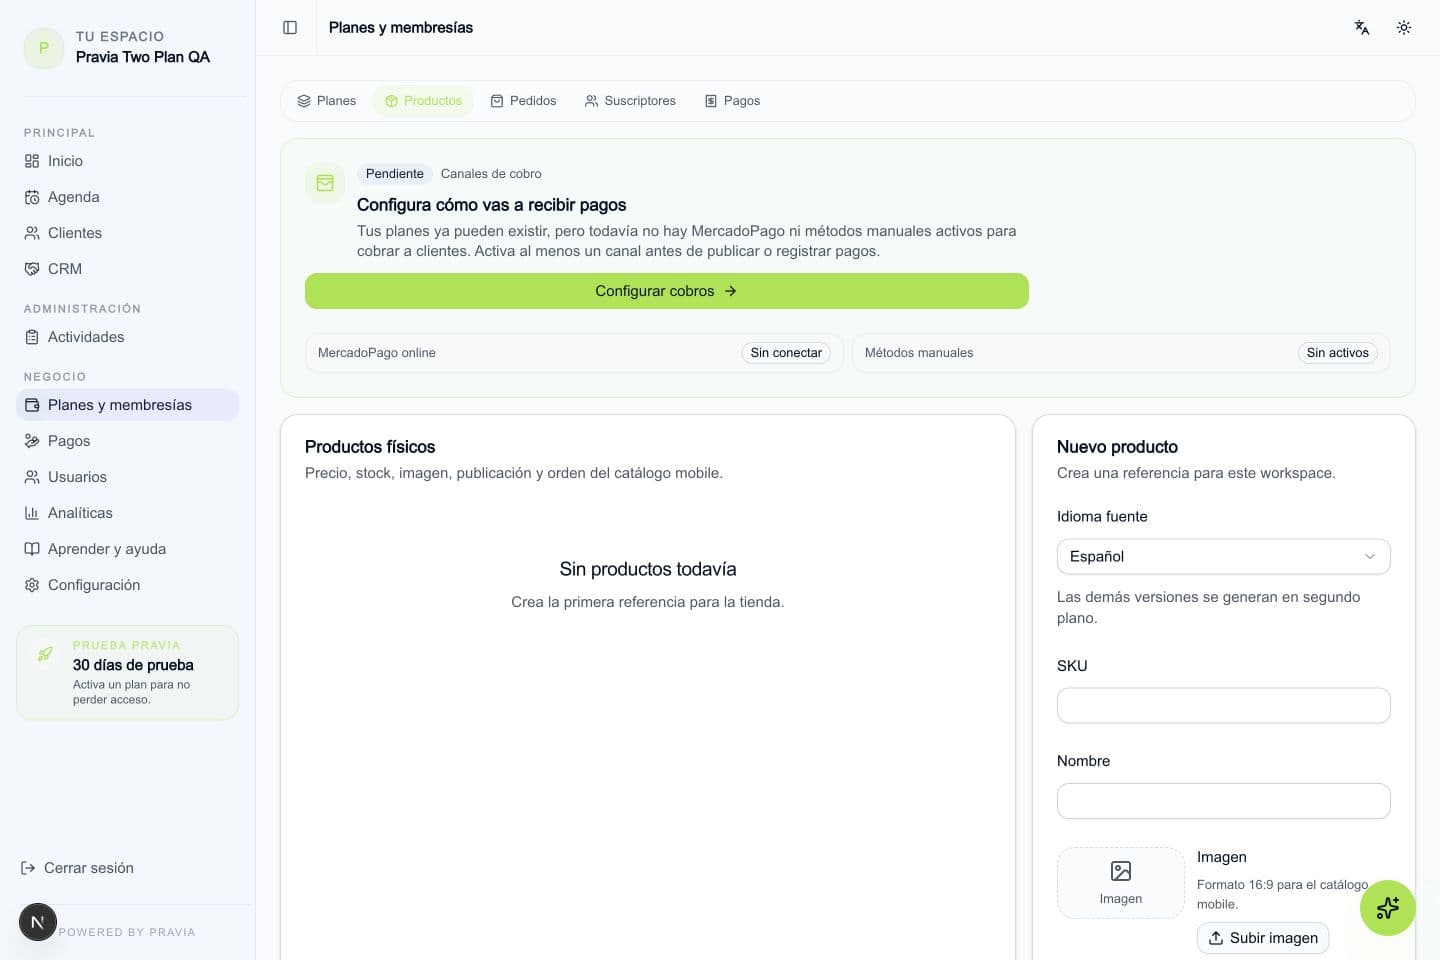Click the Configuración gear icon

click(32, 585)
